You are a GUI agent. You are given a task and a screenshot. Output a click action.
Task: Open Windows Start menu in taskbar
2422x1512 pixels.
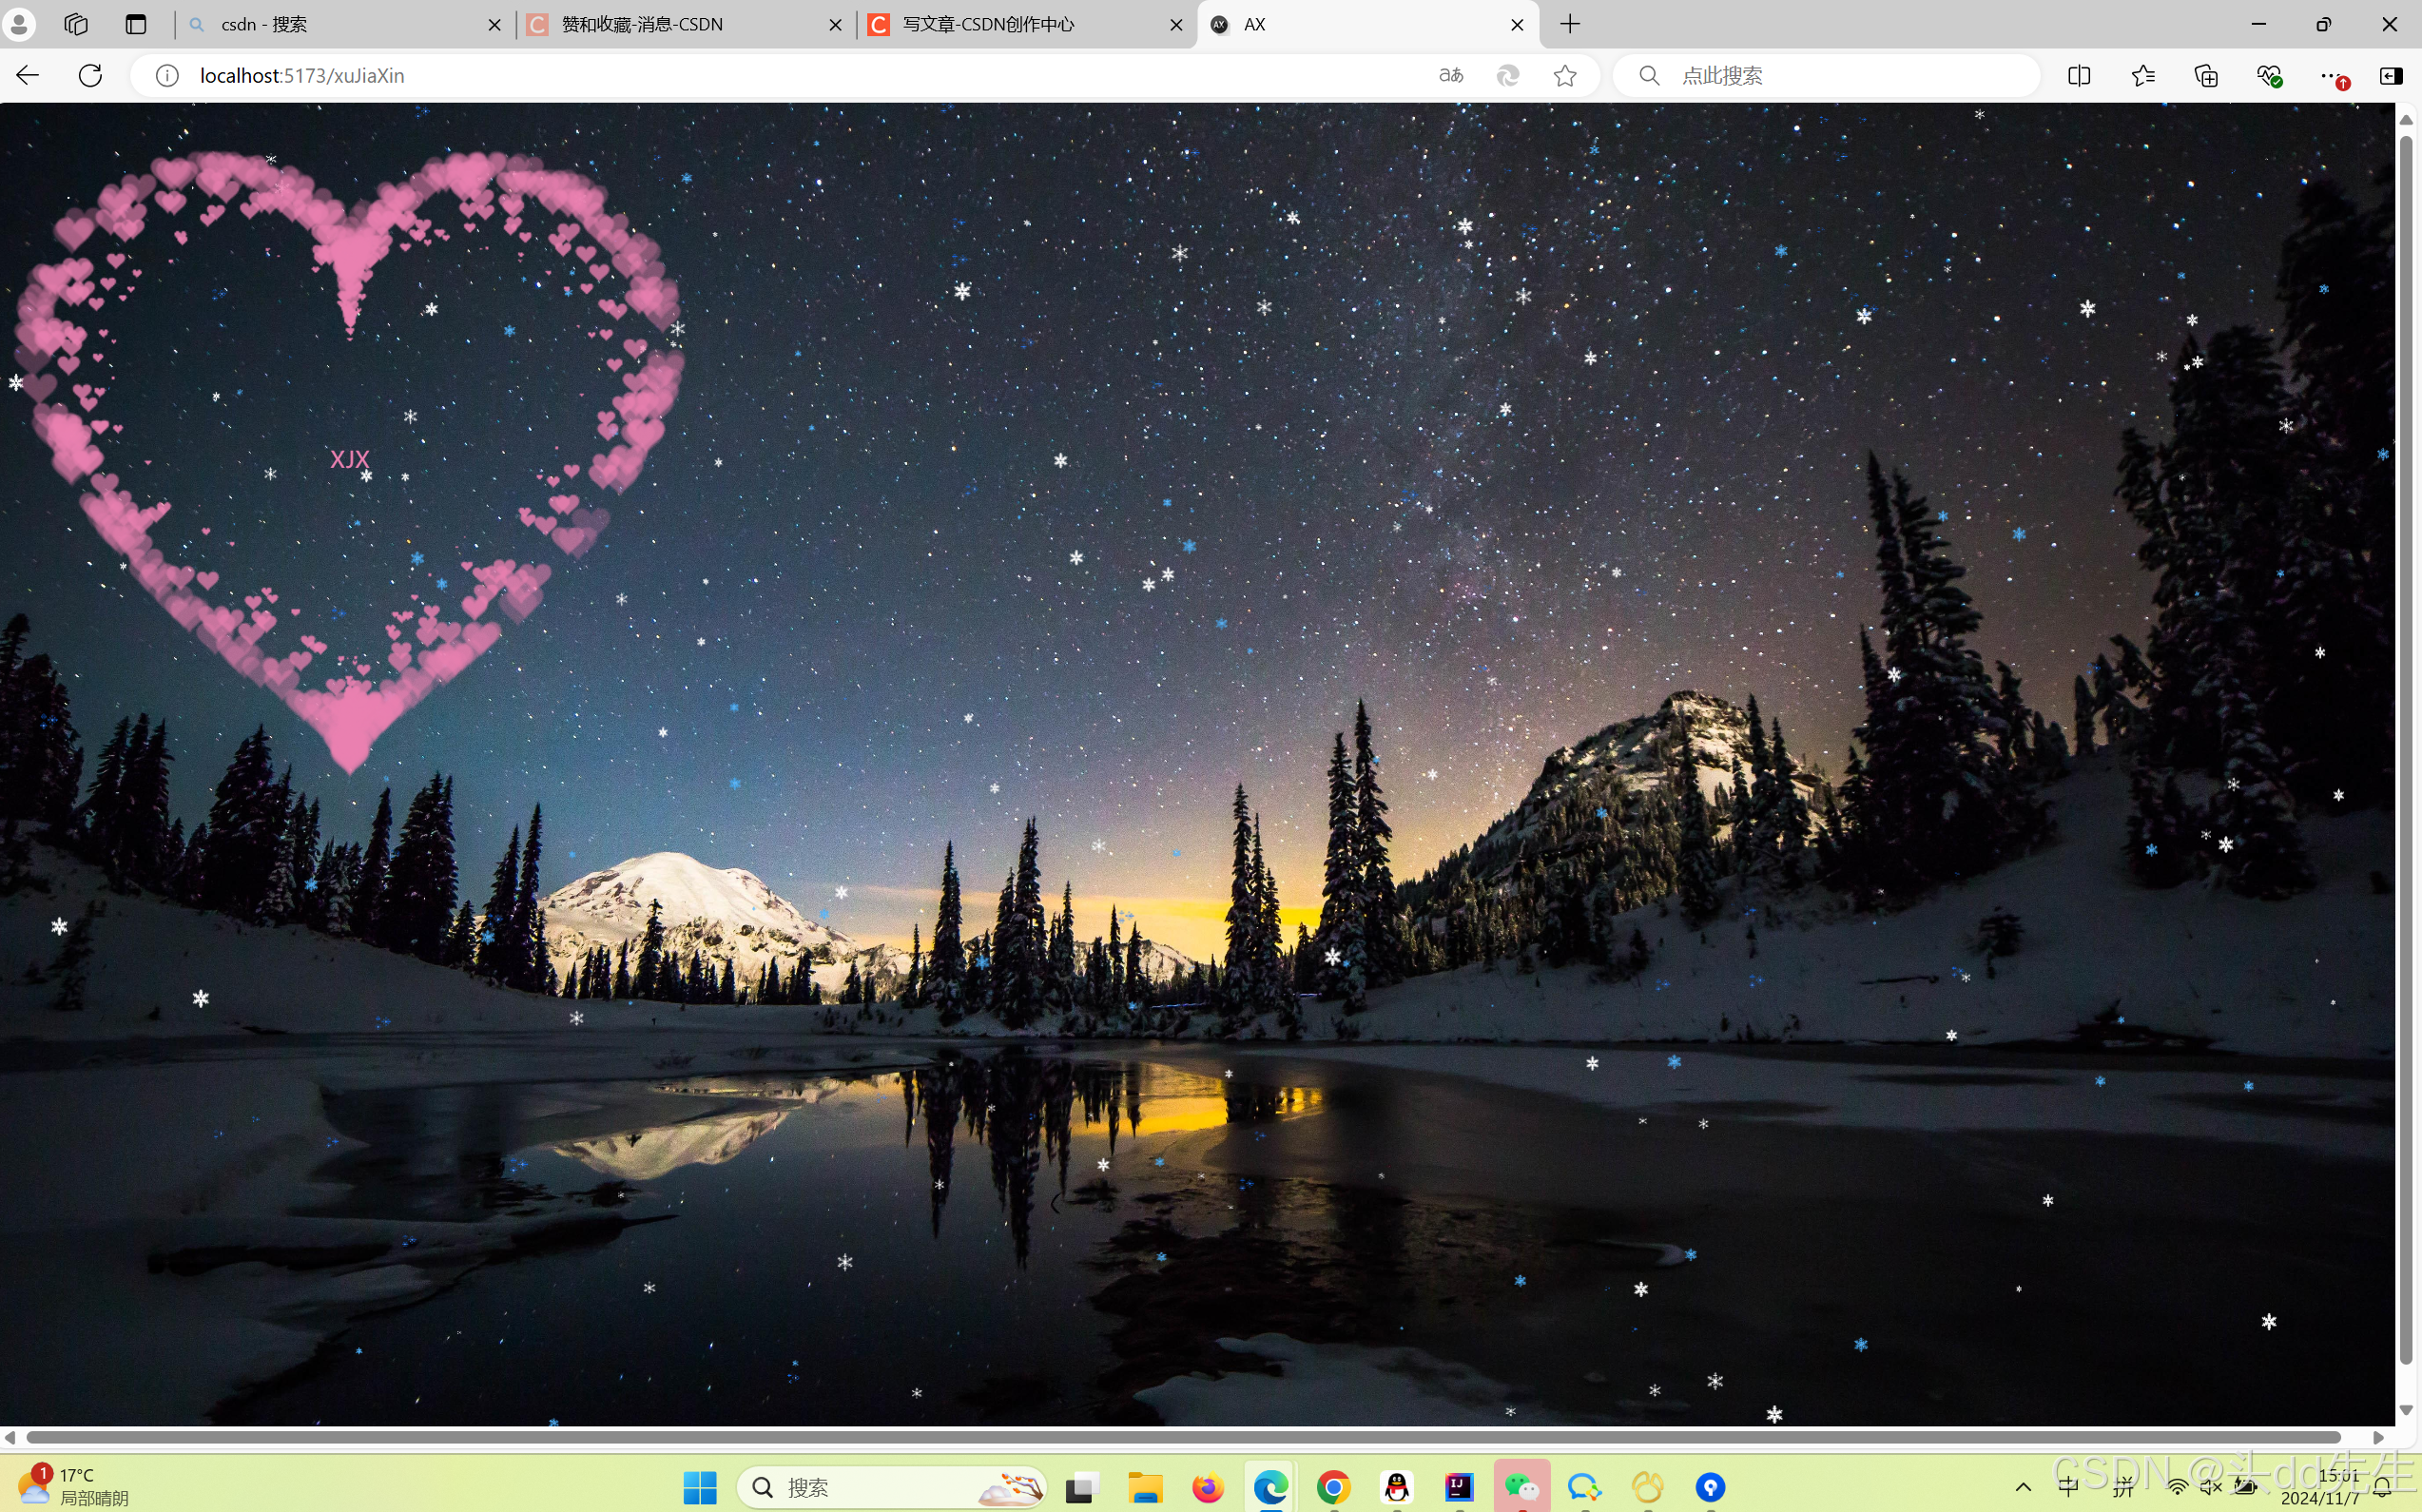pos(700,1487)
